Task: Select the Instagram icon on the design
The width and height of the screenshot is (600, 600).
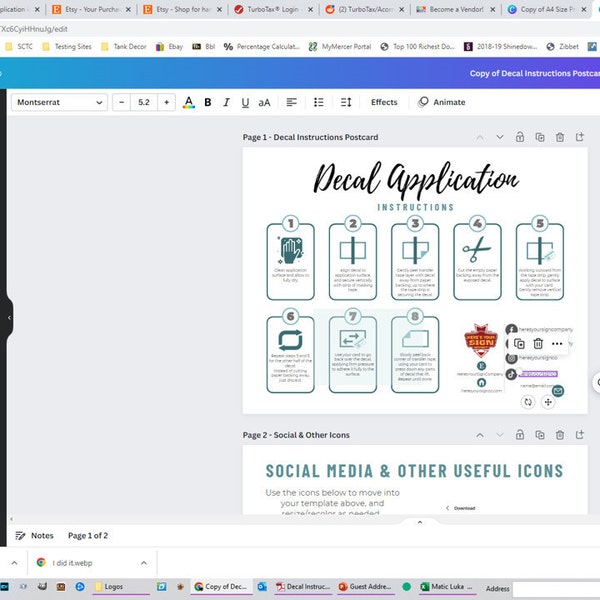Action: 512,358
